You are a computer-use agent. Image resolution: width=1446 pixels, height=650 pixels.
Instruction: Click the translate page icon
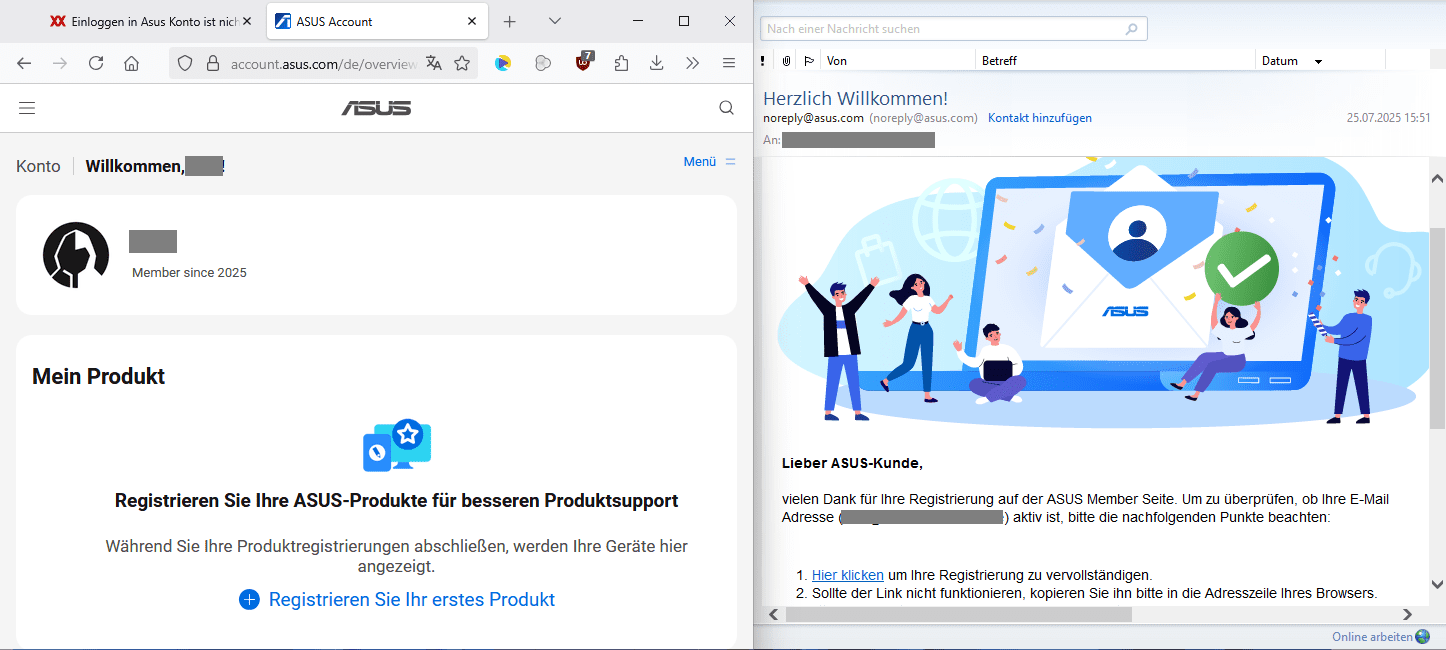(x=433, y=63)
